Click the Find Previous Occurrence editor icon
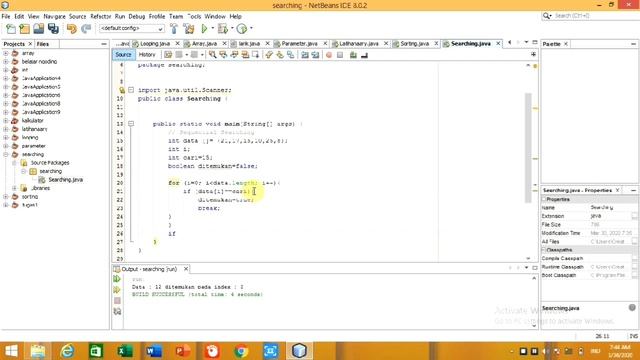 click(223, 55)
